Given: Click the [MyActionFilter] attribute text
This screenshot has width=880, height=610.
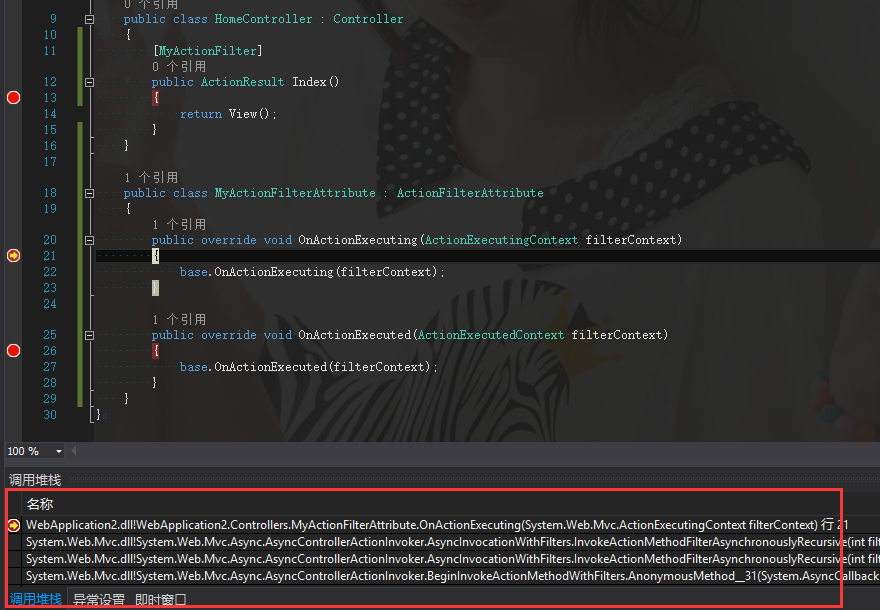Looking at the screenshot, I should [207, 51].
